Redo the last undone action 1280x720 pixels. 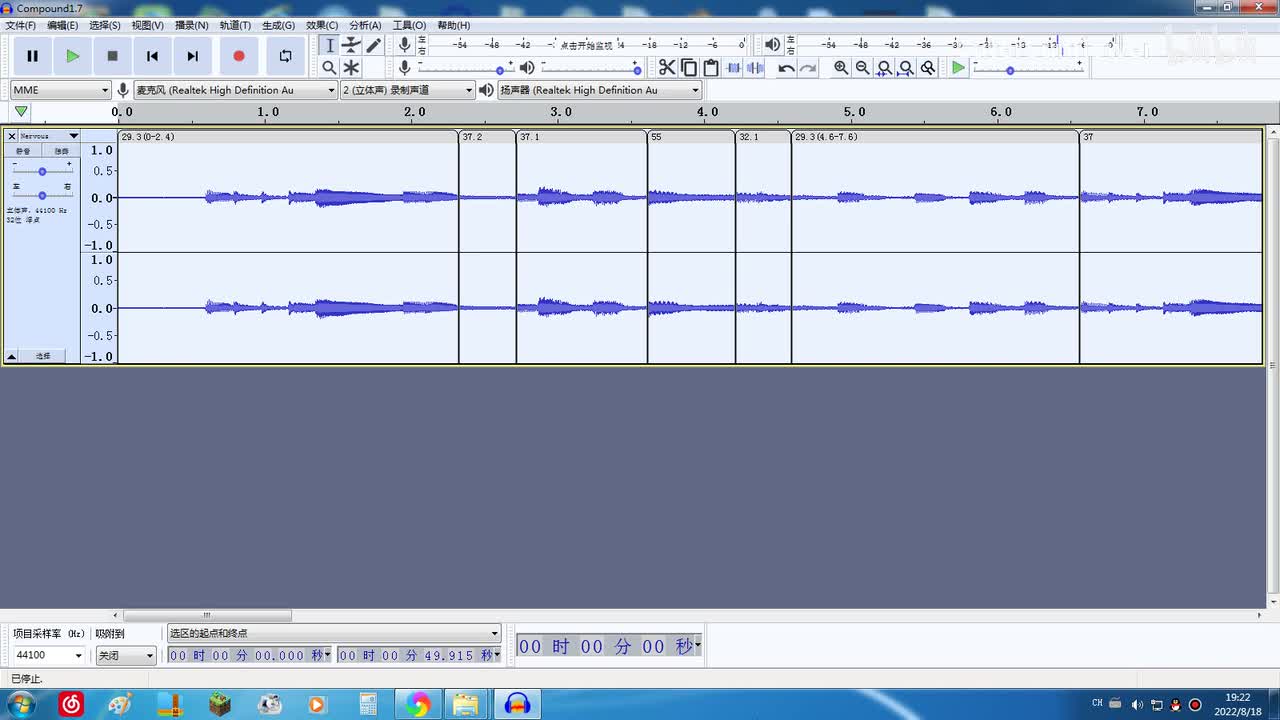[x=808, y=67]
